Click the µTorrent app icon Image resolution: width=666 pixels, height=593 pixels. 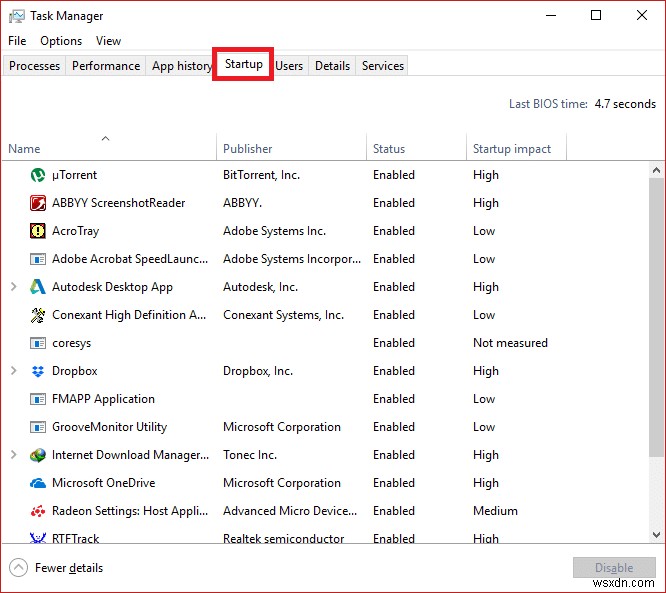[38, 175]
